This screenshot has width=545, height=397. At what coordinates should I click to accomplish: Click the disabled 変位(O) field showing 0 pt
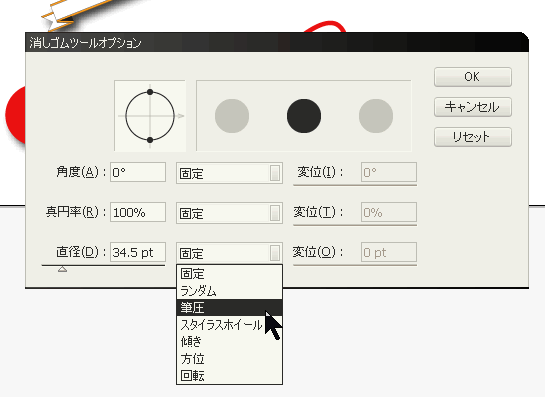(x=389, y=252)
